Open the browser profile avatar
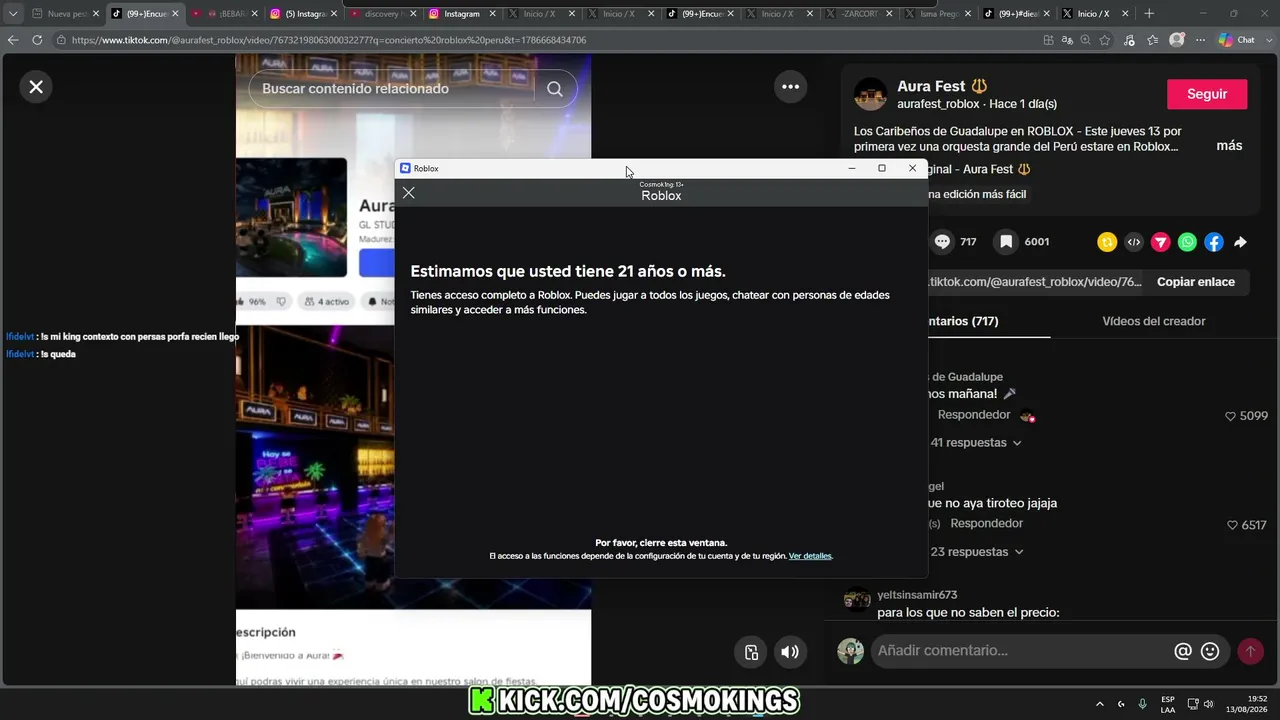1280x720 pixels. click(x=1177, y=40)
